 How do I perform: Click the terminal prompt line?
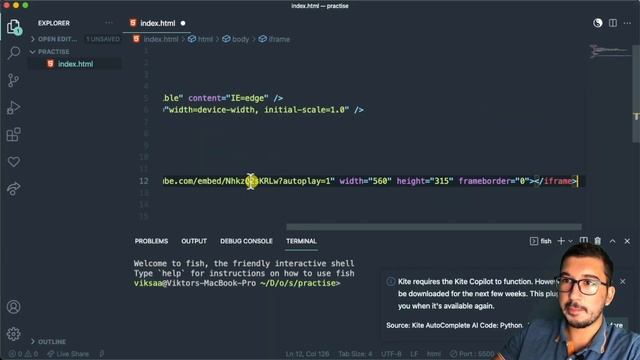[237, 283]
